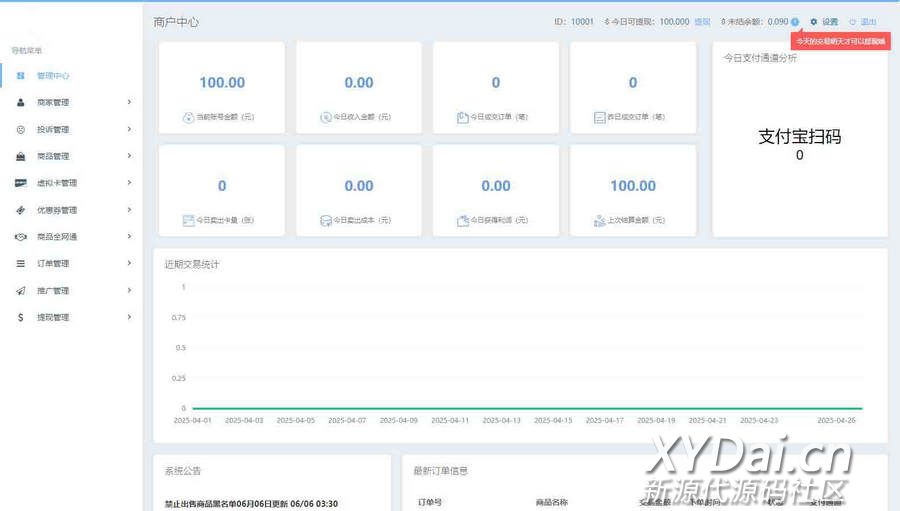Expand the 商品管理 submenu arrow

pyautogui.click(x=129, y=156)
